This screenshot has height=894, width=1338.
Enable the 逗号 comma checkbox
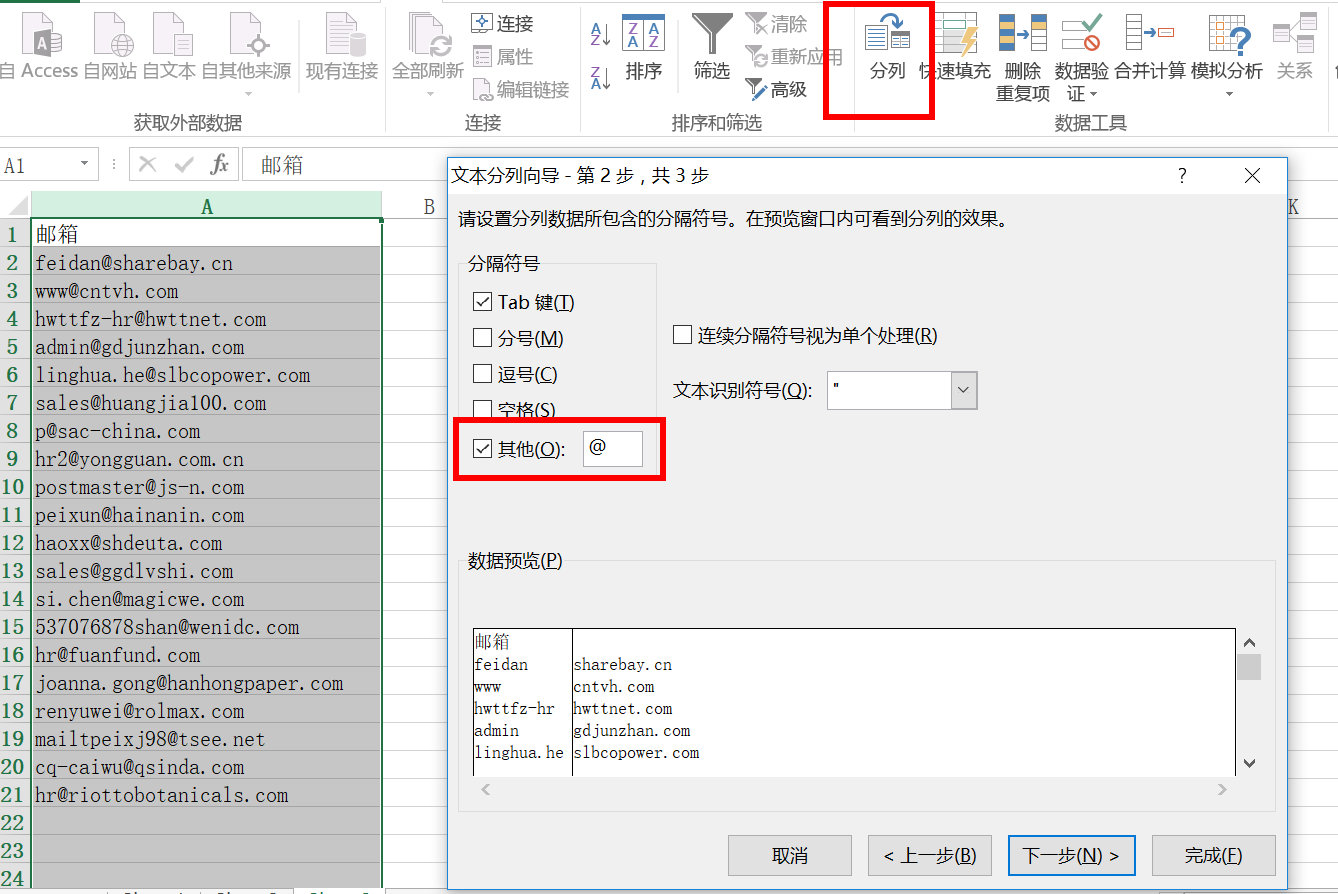pos(482,374)
